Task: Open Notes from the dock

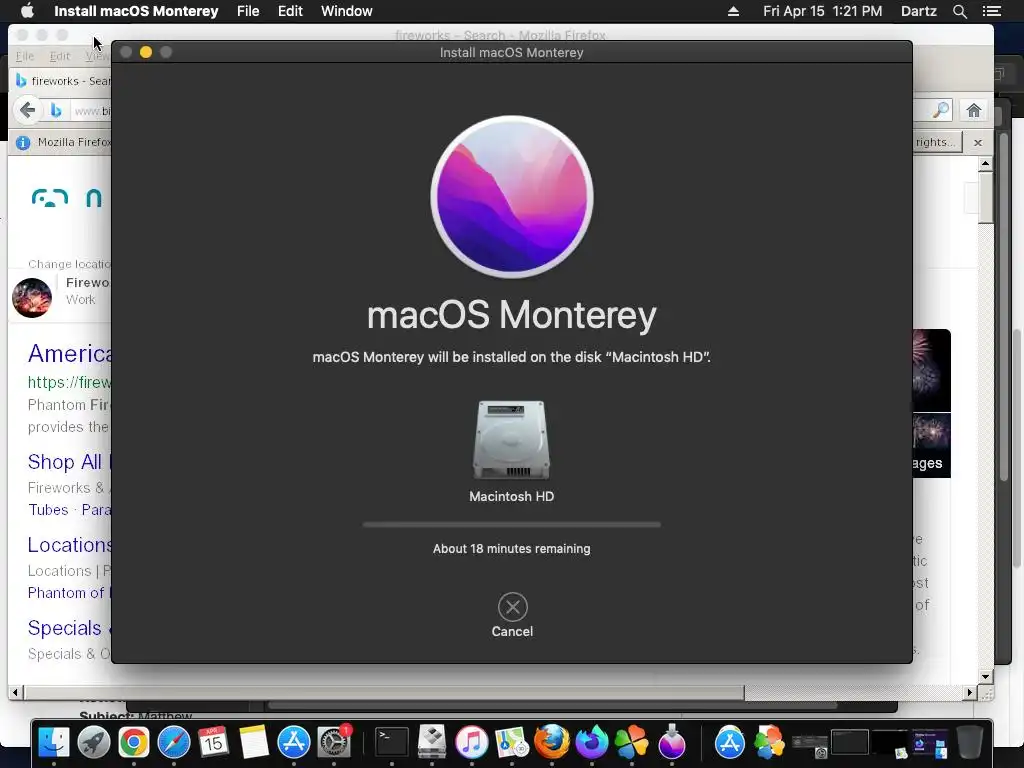Action: pyautogui.click(x=254, y=743)
